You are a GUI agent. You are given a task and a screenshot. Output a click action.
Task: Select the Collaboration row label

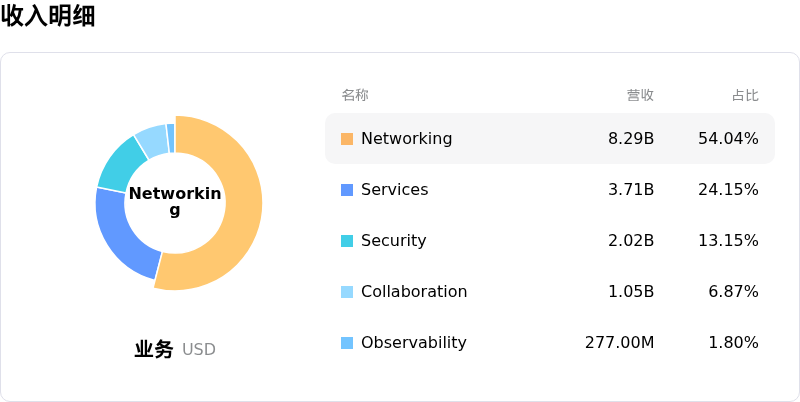coord(414,292)
